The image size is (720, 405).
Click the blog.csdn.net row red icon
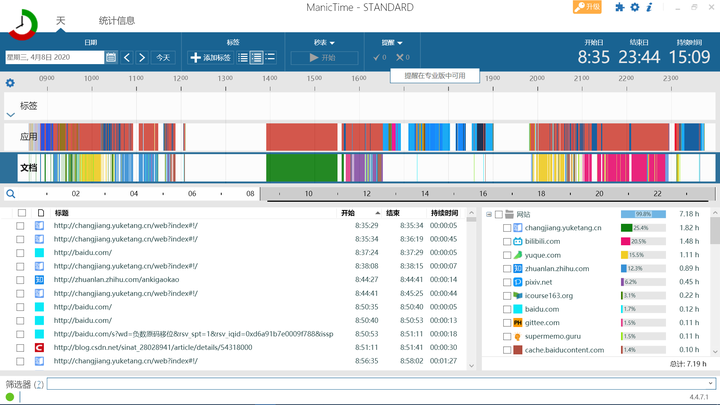(39, 348)
